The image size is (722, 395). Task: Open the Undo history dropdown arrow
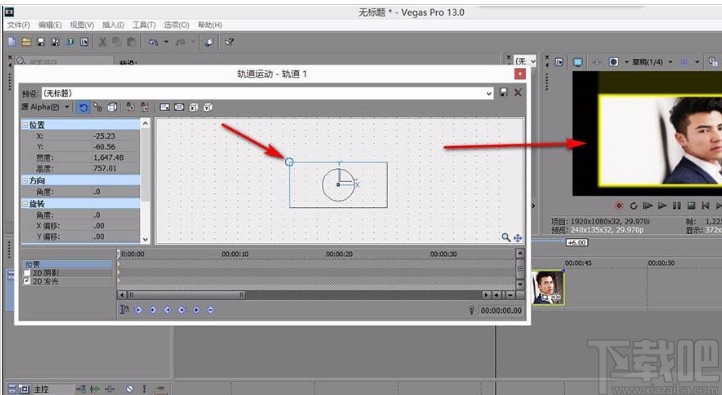click(x=166, y=42)
